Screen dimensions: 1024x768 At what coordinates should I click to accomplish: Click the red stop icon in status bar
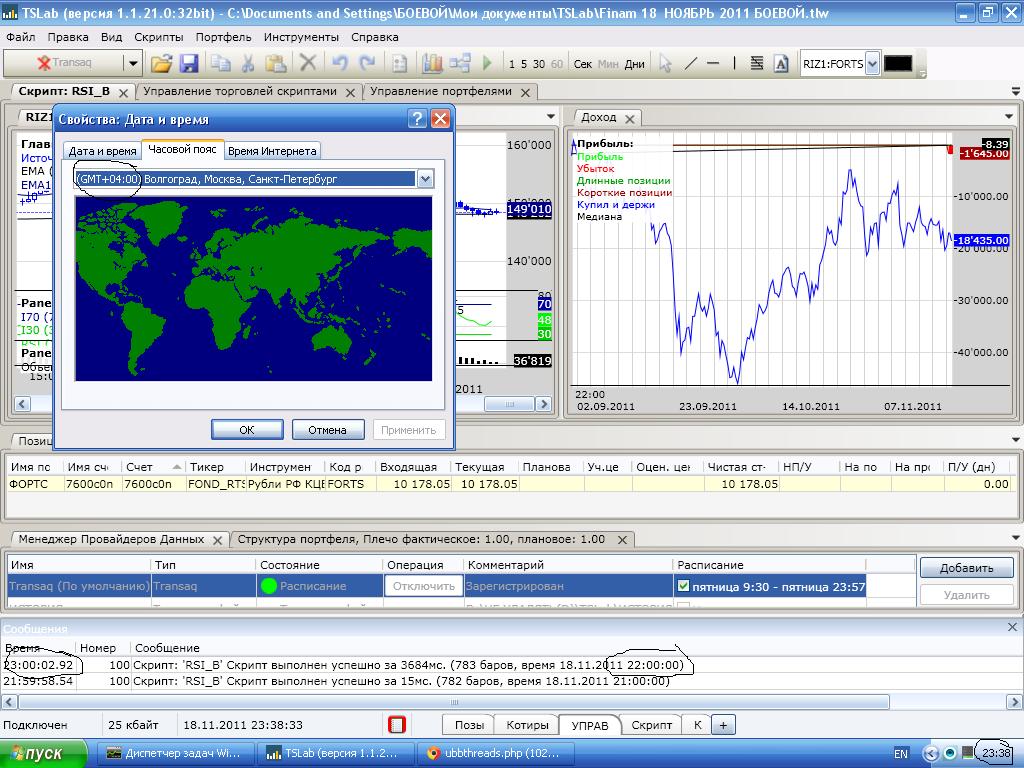(397, 725)
